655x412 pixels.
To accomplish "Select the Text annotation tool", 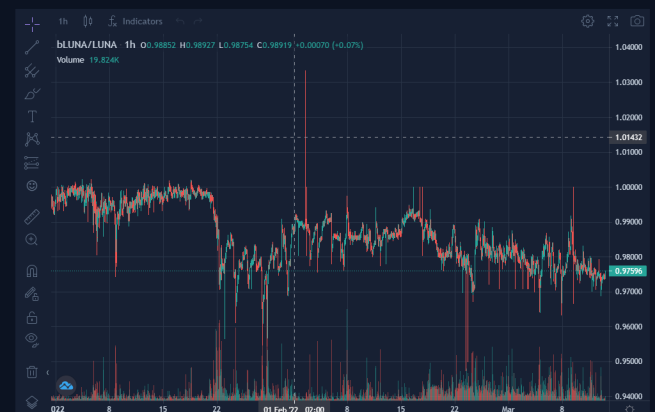I will [32, 116].
